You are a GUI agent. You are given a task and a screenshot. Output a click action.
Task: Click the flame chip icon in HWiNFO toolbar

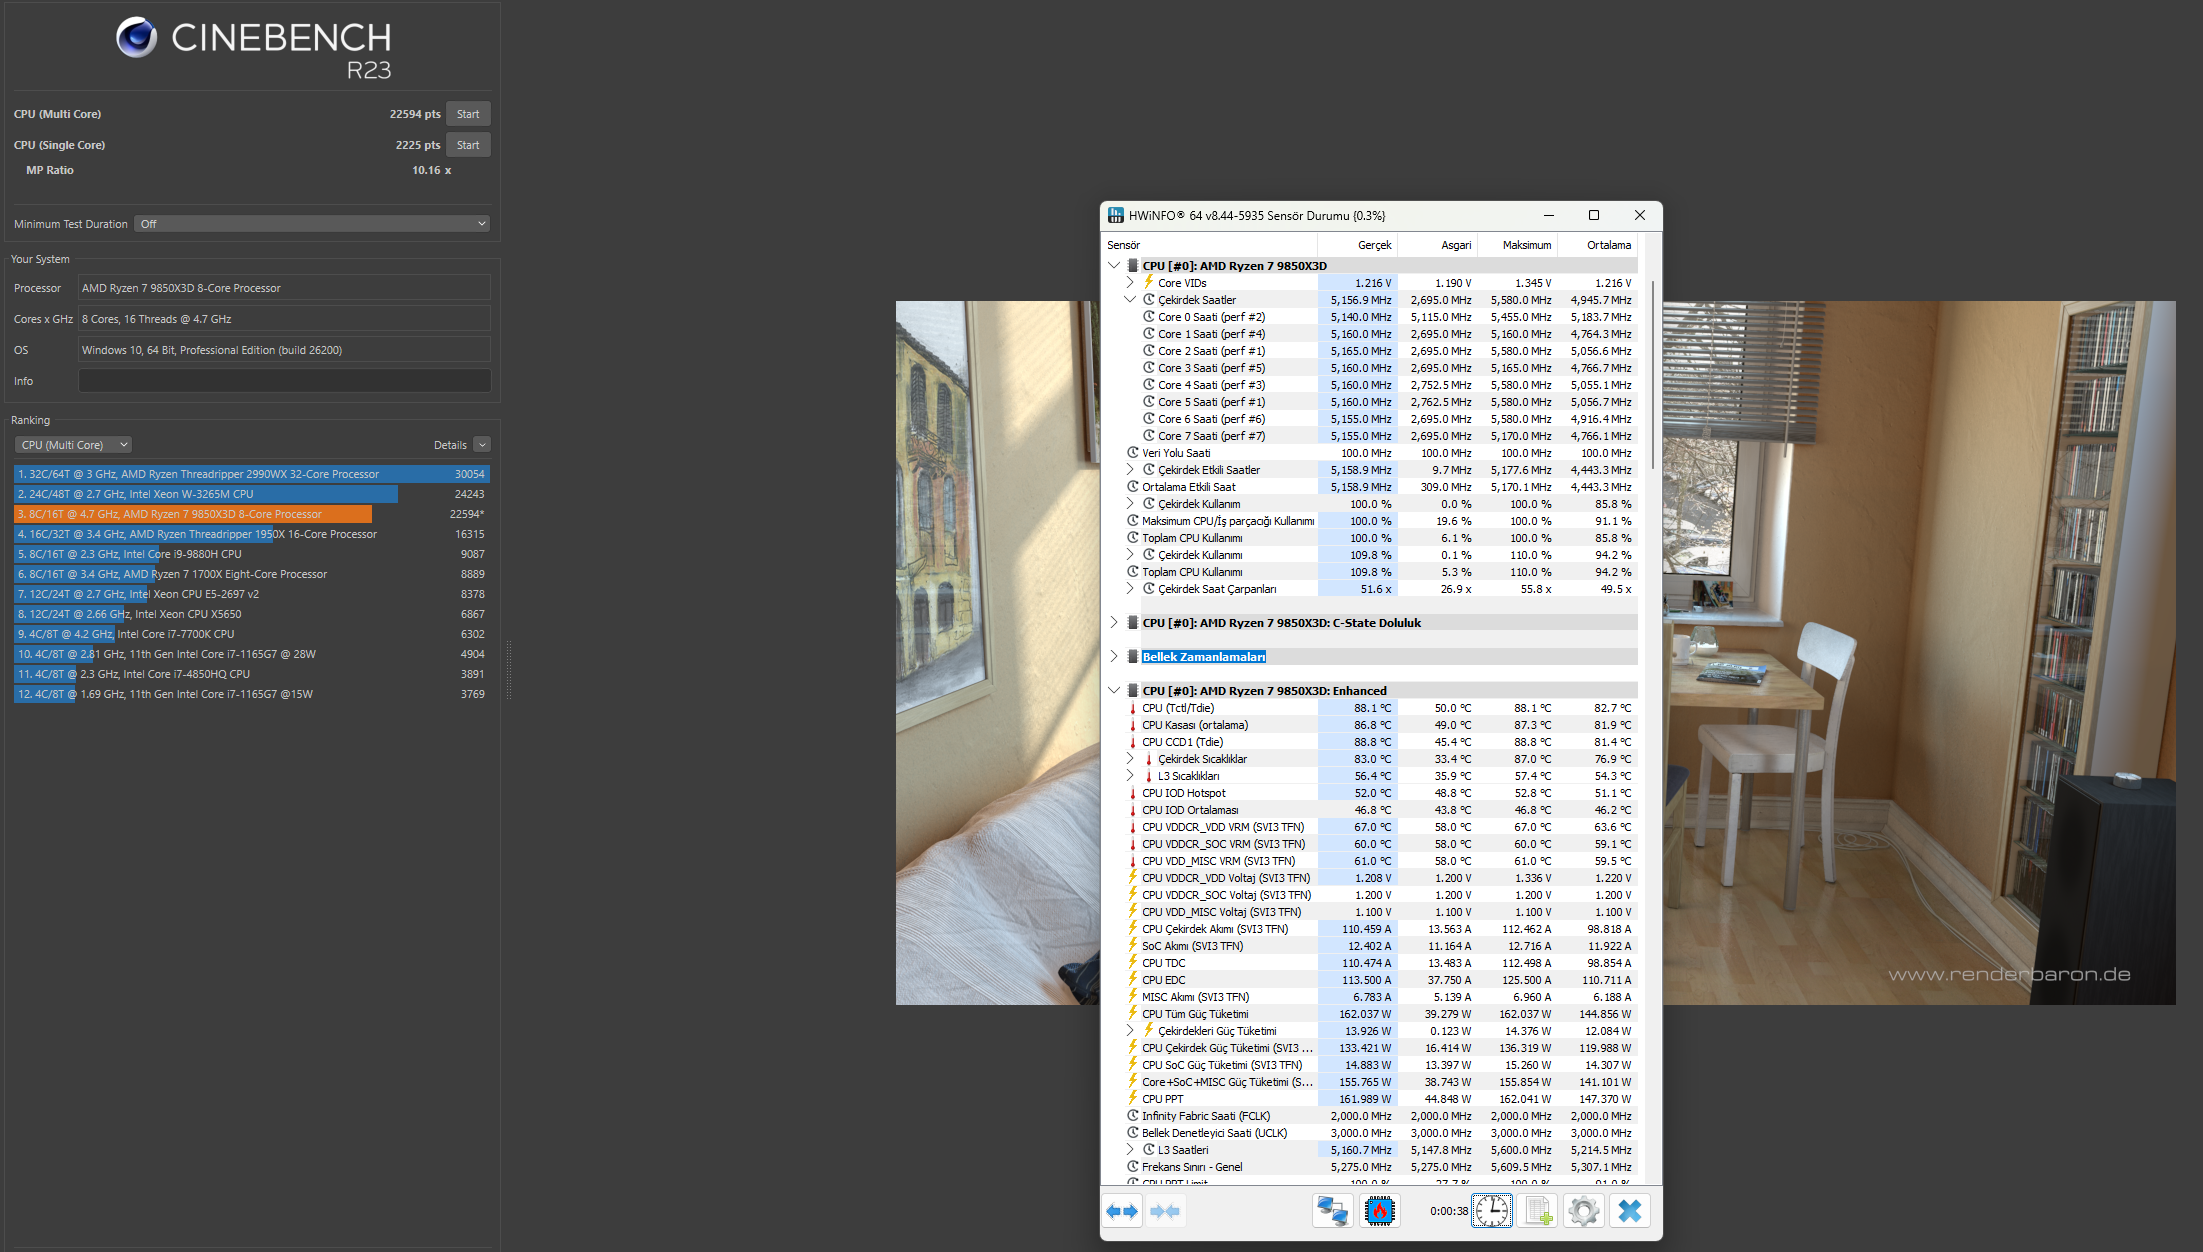tap(1380, 1211)
